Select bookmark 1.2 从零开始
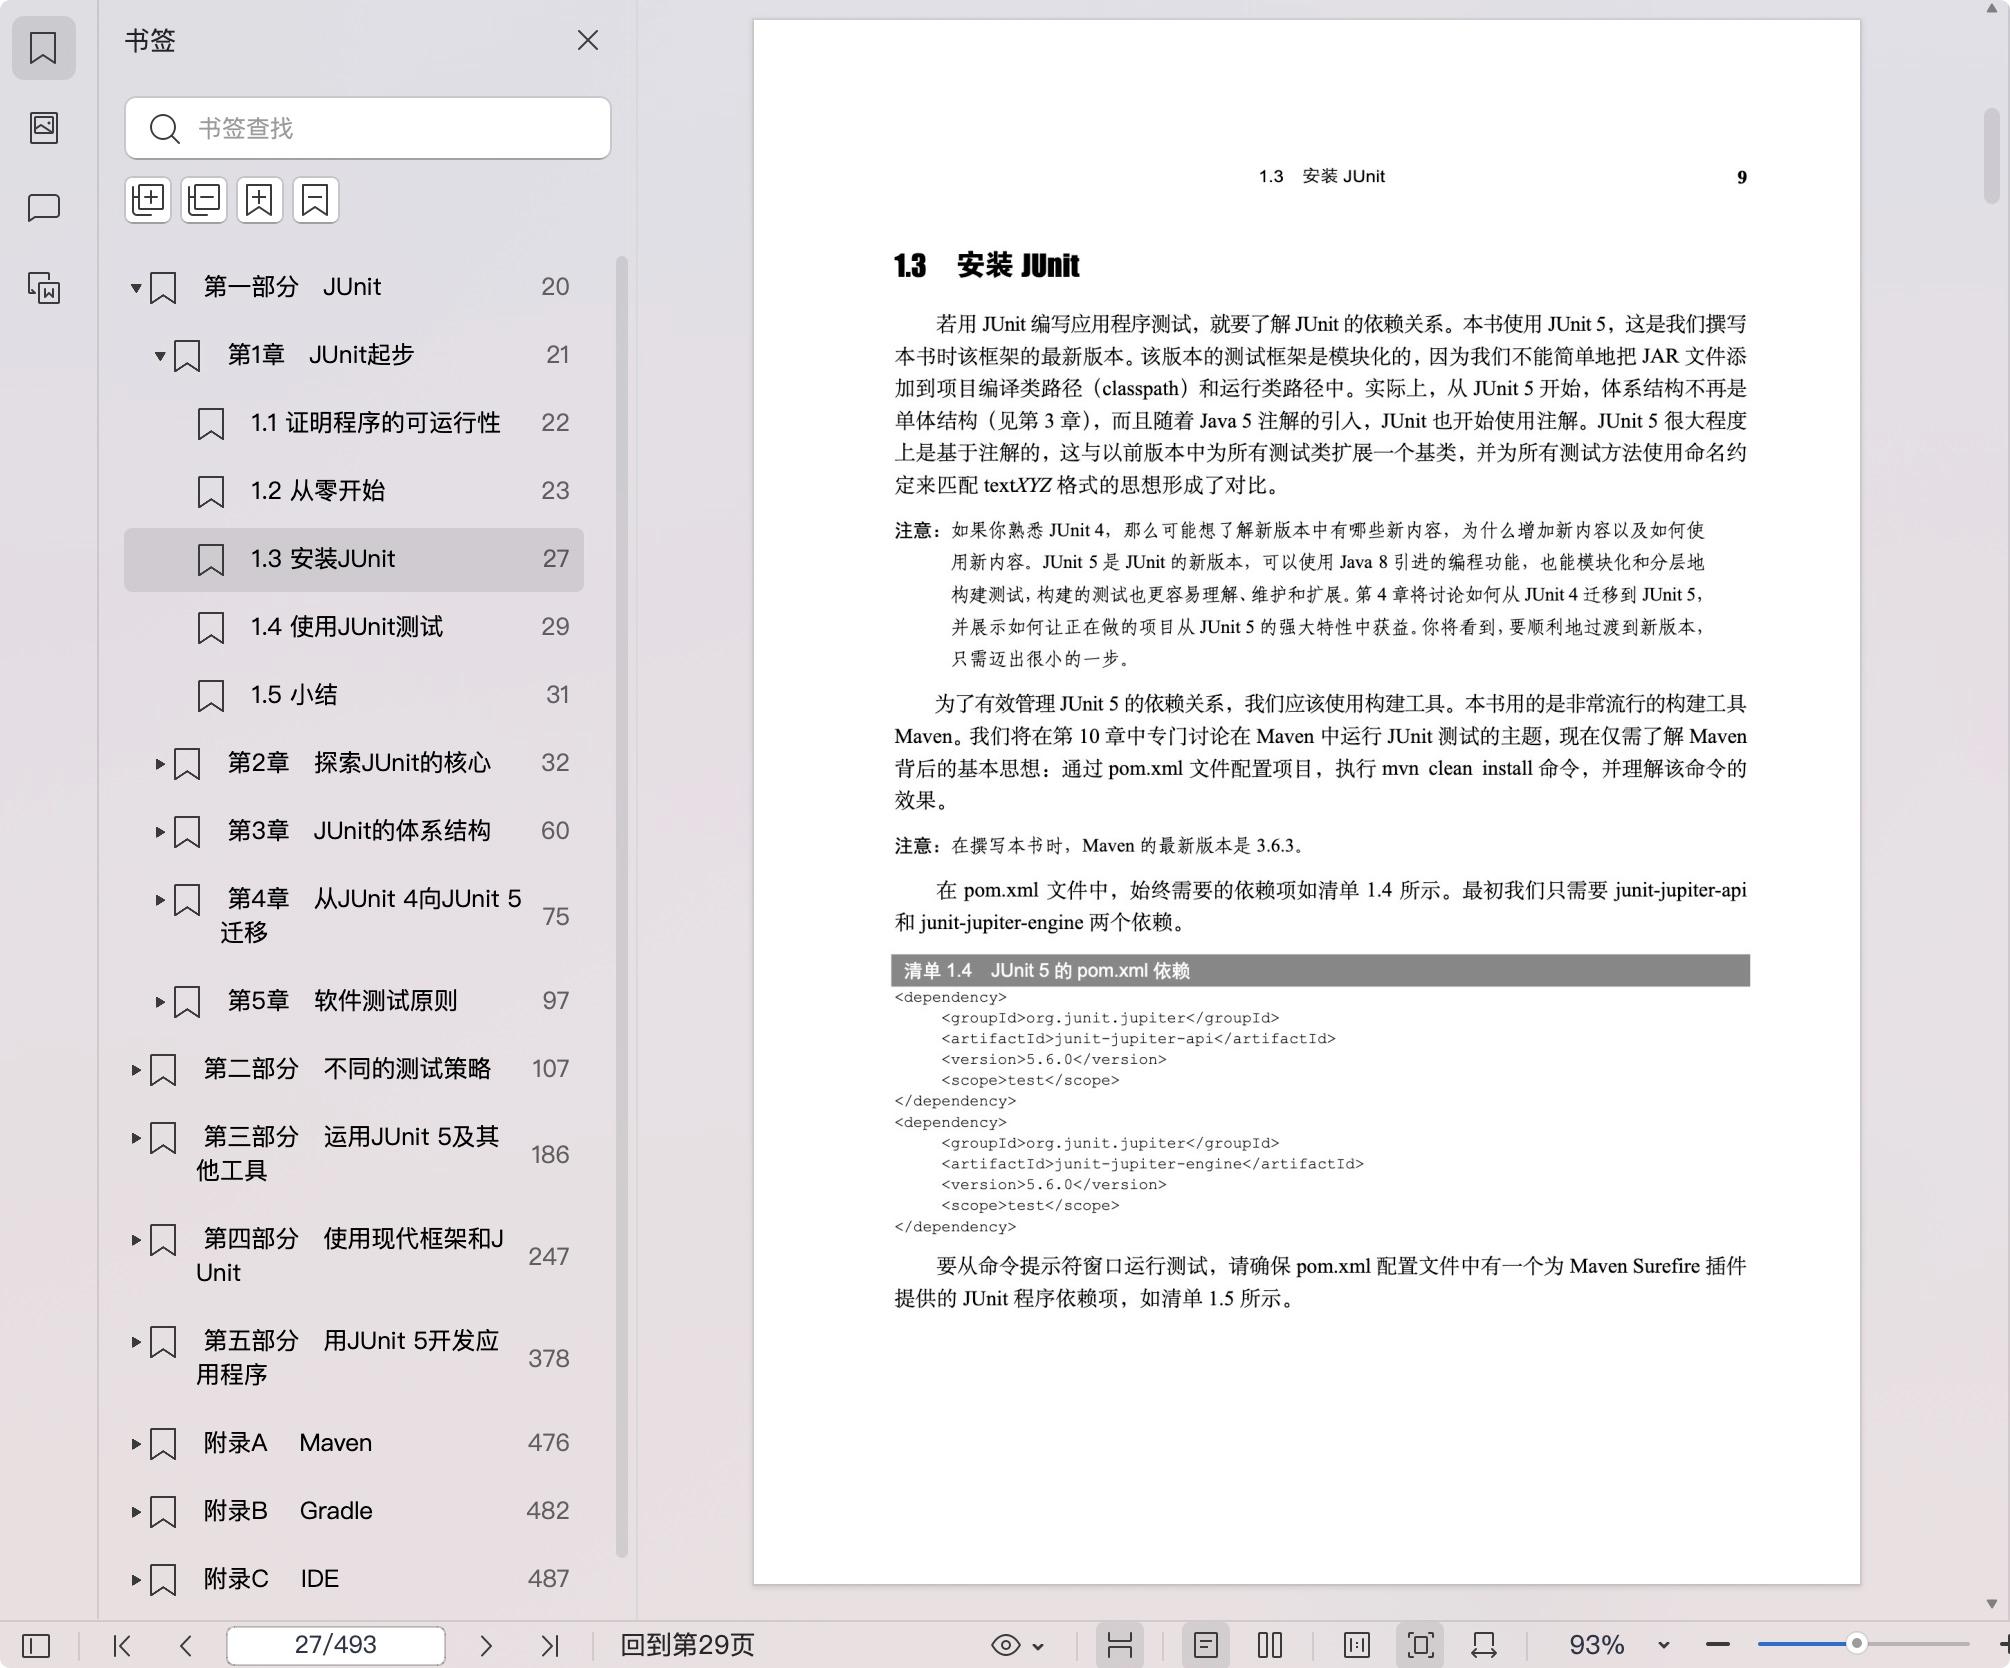 354,491
